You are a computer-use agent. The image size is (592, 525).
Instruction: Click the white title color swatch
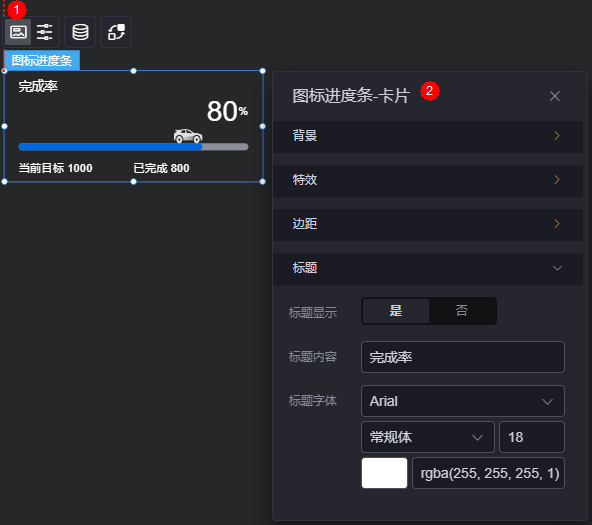pyautogui.click(x=384, y=473)
